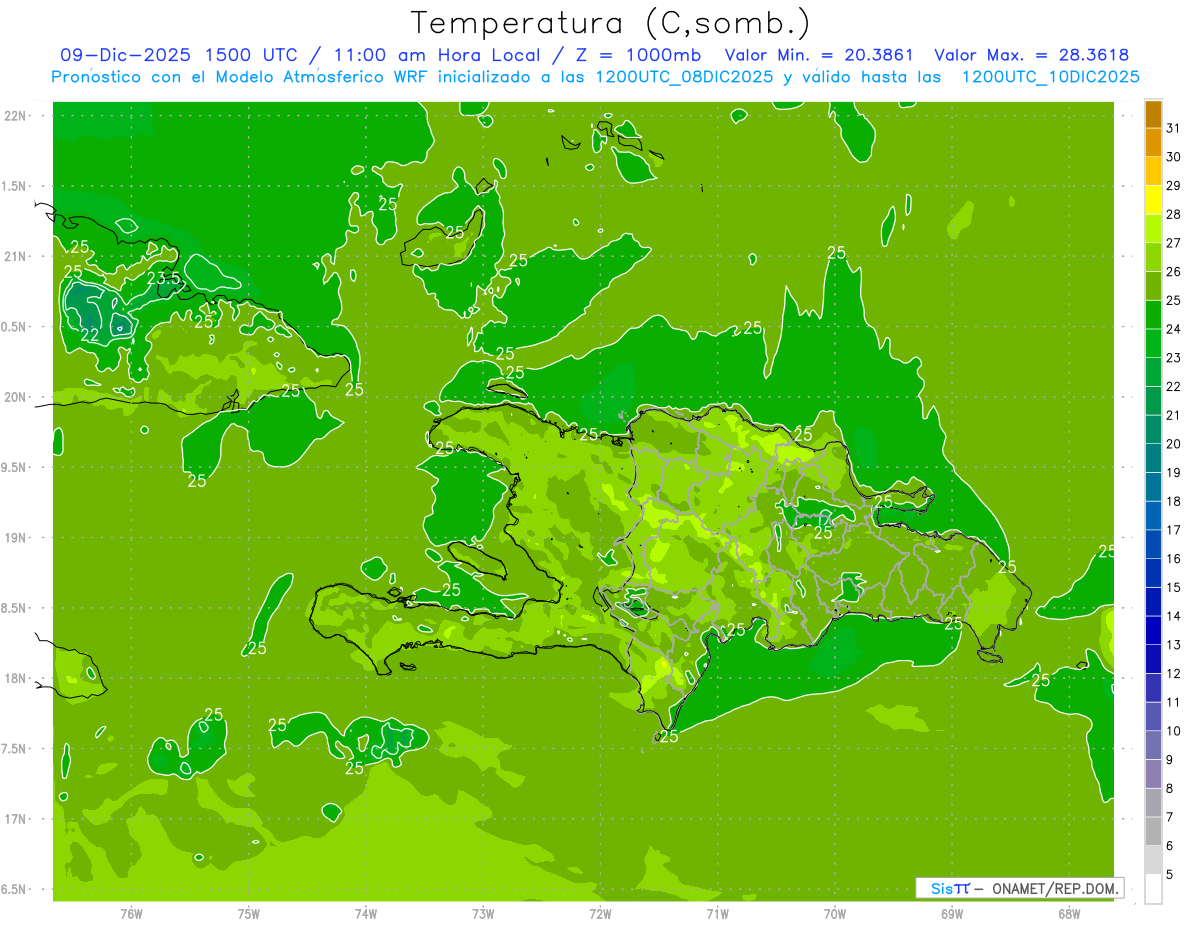
Task: Click the "21N" latitude axis label
Action: [16, 256]
